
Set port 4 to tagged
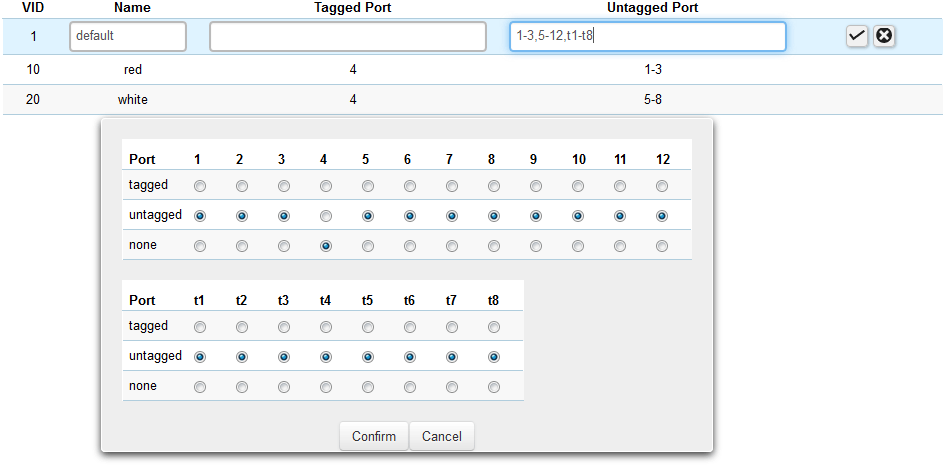326,186
